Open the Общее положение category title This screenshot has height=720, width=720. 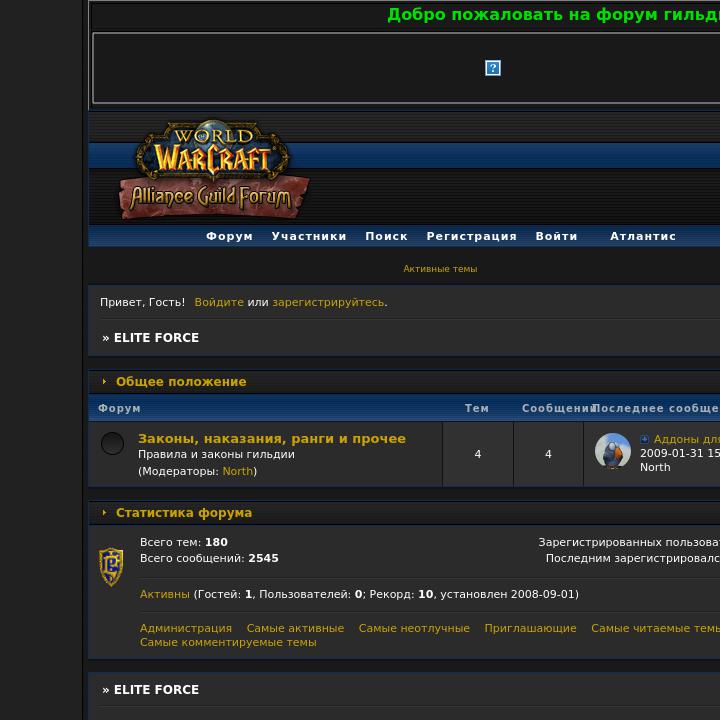[181, 382]
